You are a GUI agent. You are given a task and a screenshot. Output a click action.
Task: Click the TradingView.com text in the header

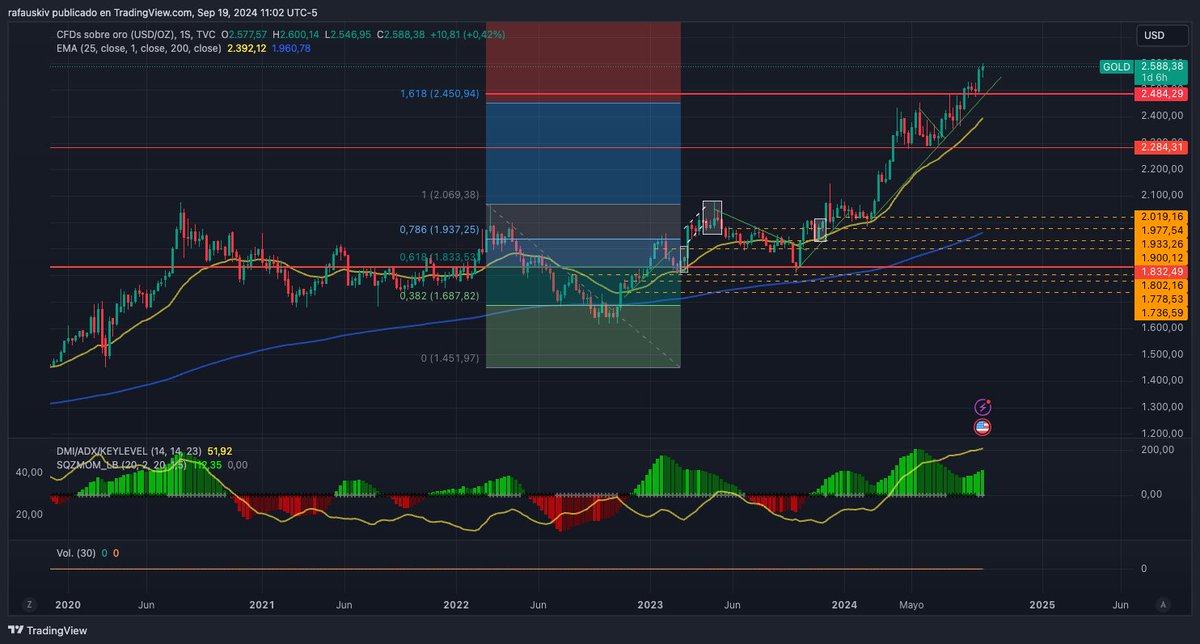155,13
